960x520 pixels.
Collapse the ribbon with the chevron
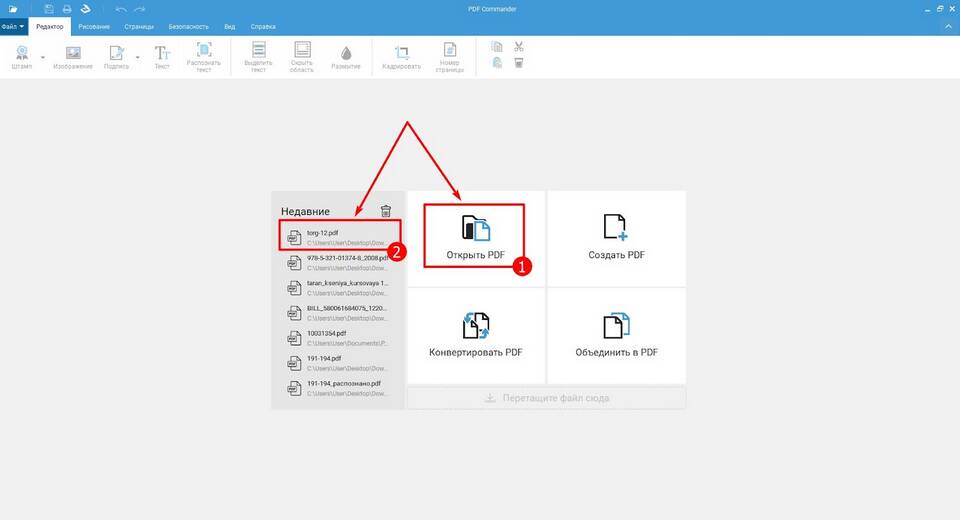[950, 26]
